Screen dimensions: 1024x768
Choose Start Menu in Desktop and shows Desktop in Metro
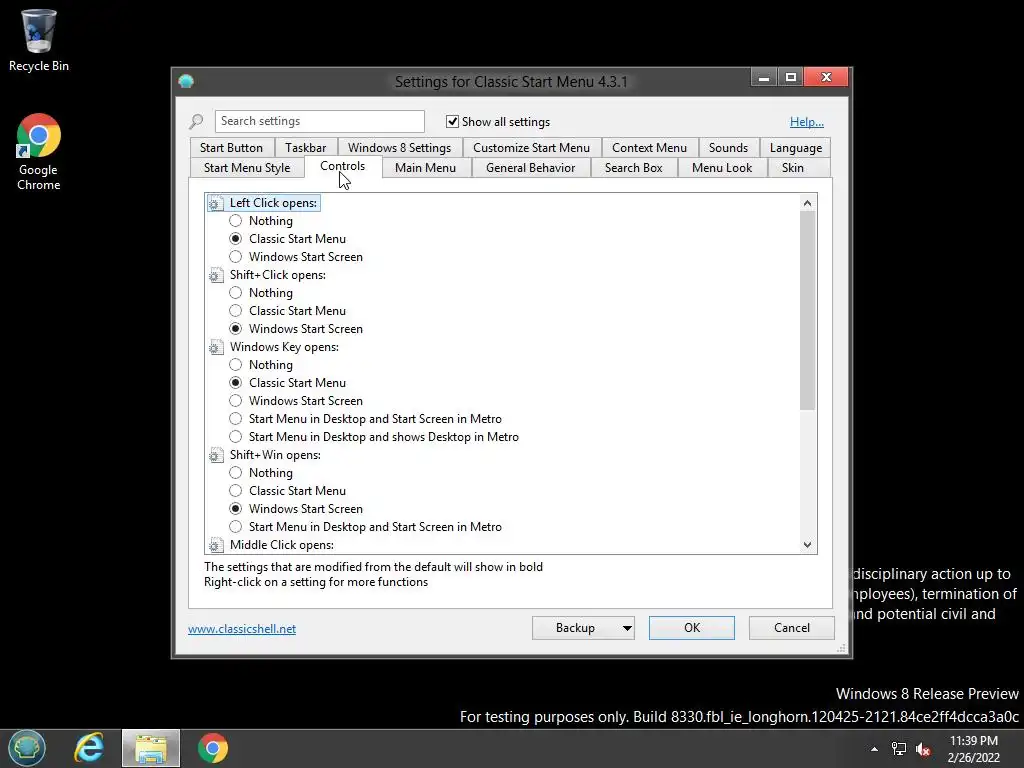[236, 437]
